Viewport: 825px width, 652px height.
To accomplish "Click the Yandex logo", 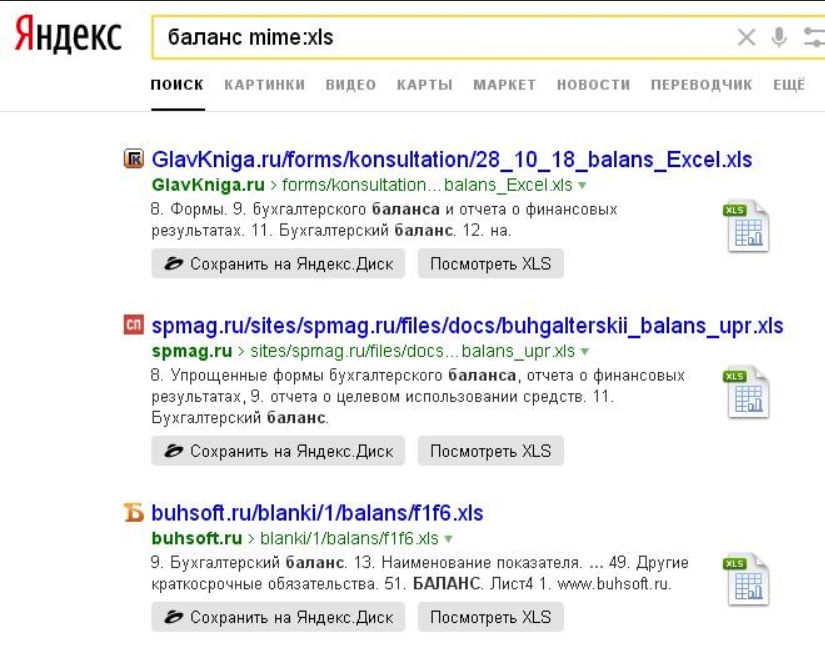I will point(67,38).
